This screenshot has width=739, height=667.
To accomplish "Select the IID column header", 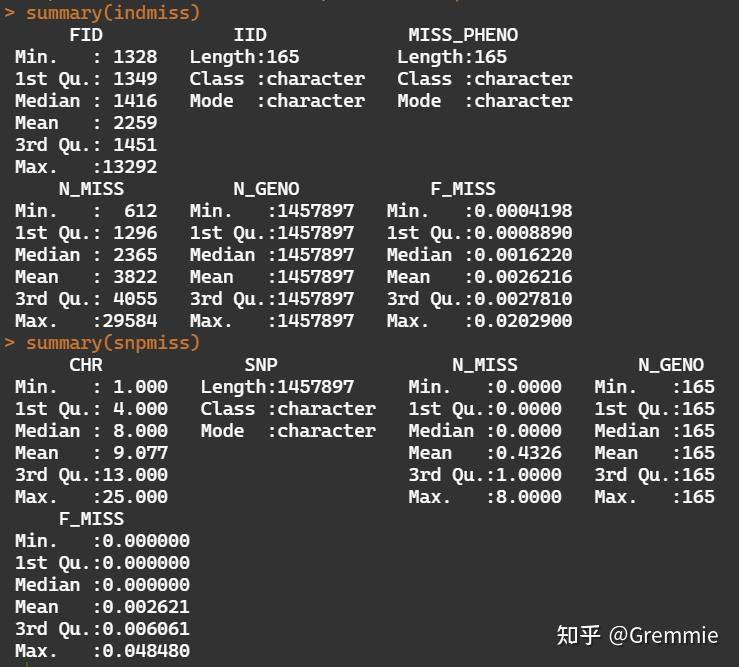I will pos(250,35).
